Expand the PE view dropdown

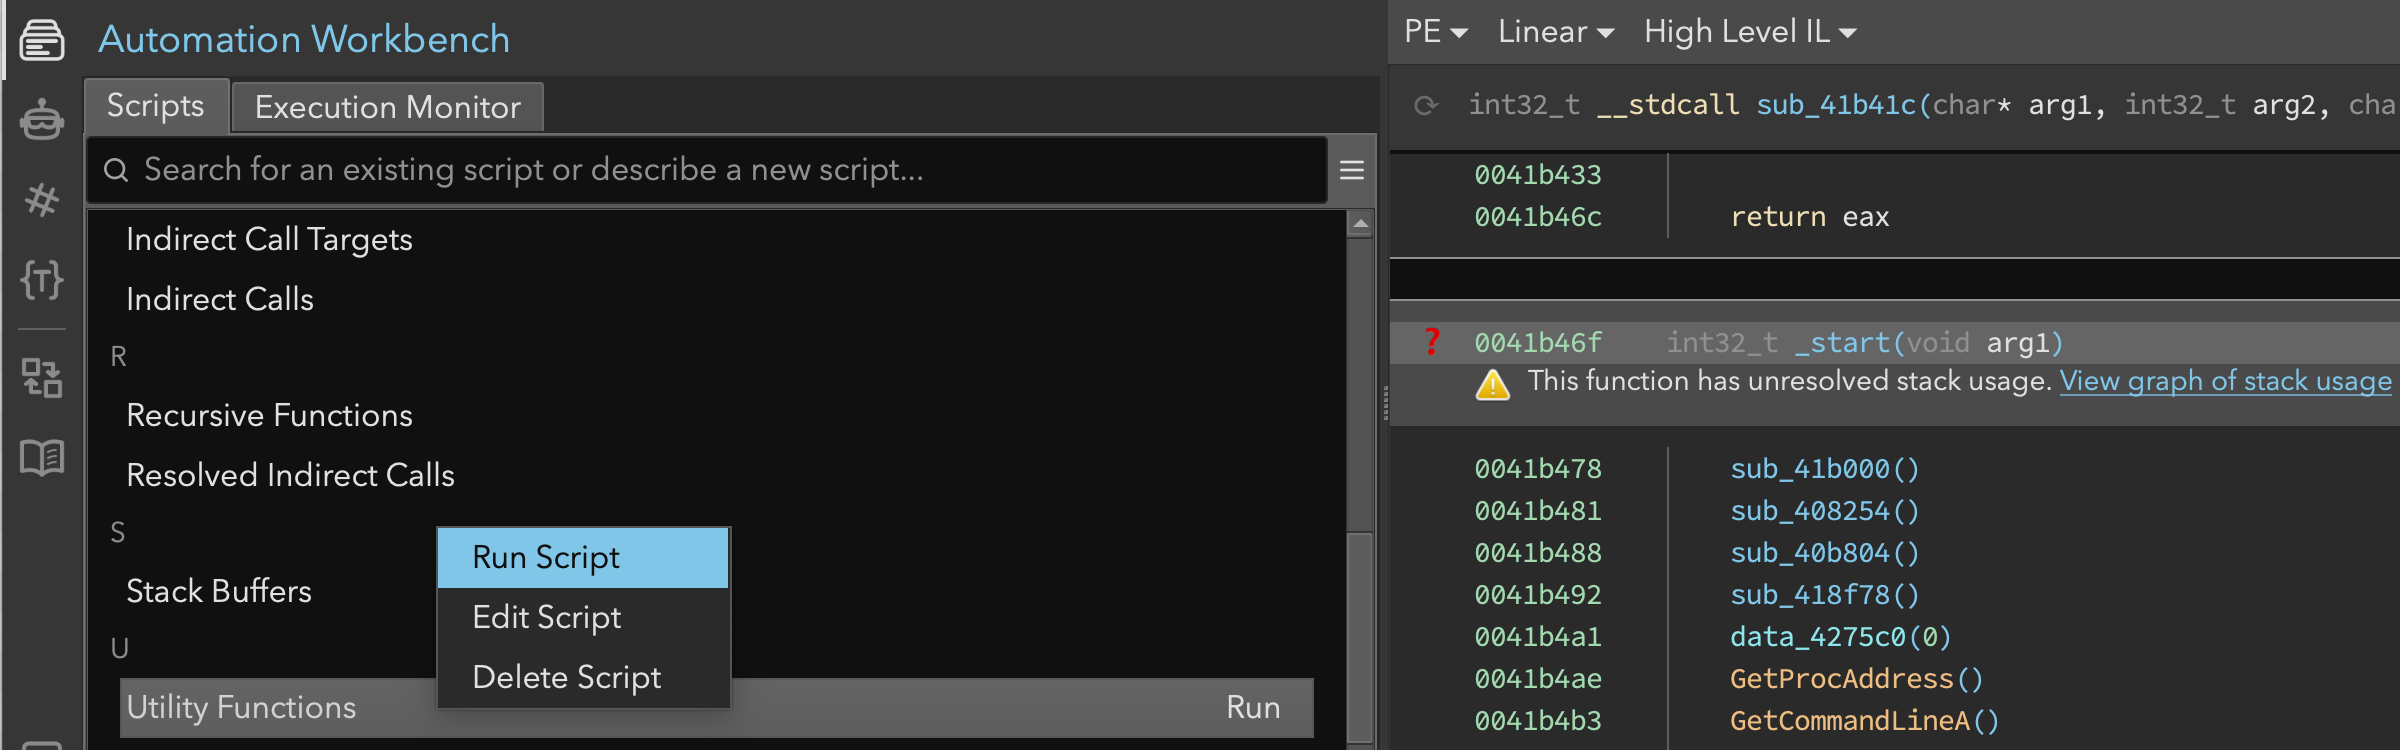pos(1436,32)
